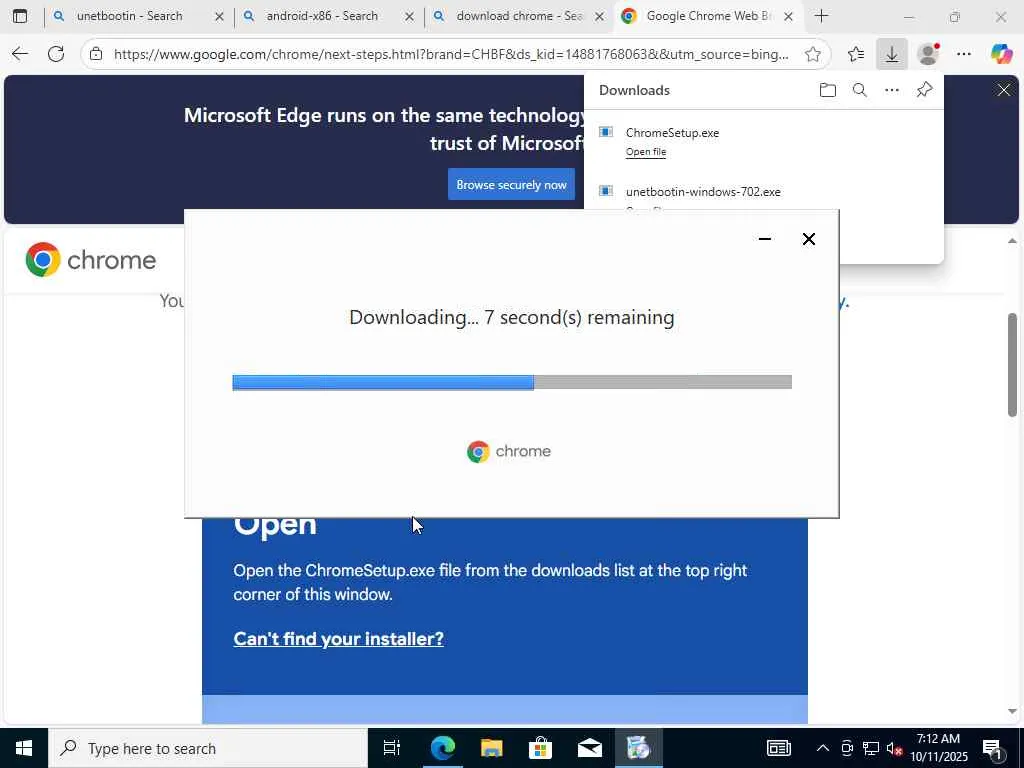Close the Google Chrome Web Browser tab

(788, 16)
